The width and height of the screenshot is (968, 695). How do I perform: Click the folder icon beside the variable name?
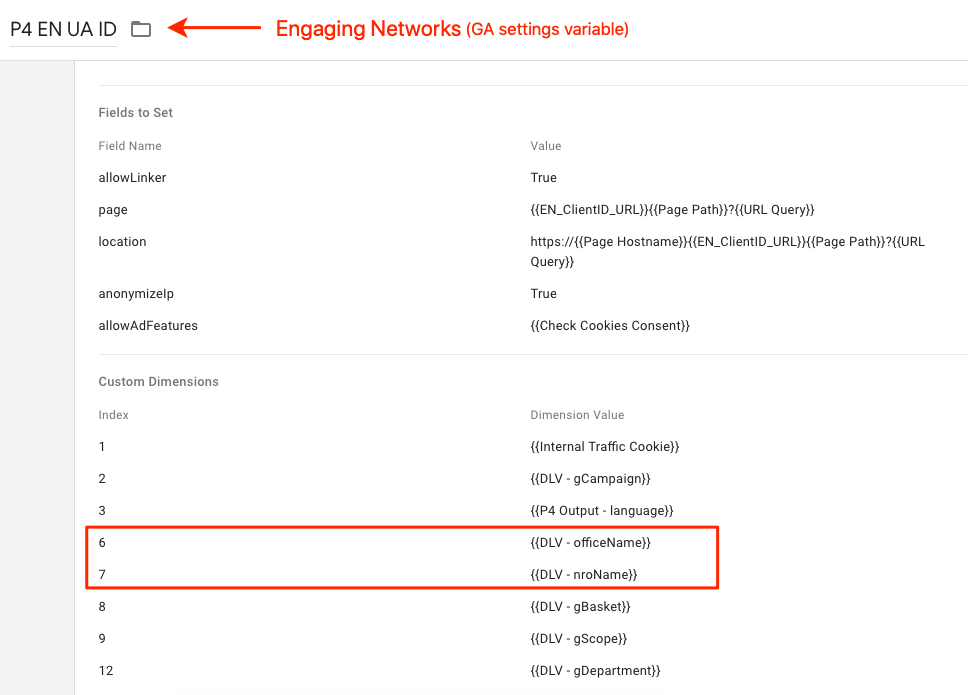click(x=141, y=29)
